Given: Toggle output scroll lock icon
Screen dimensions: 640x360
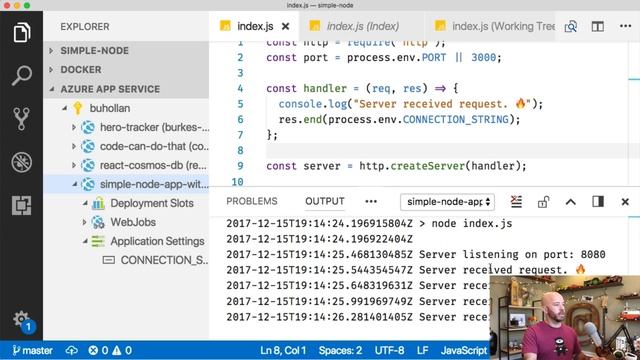Looking at the screenshot, I should point(543,202).
